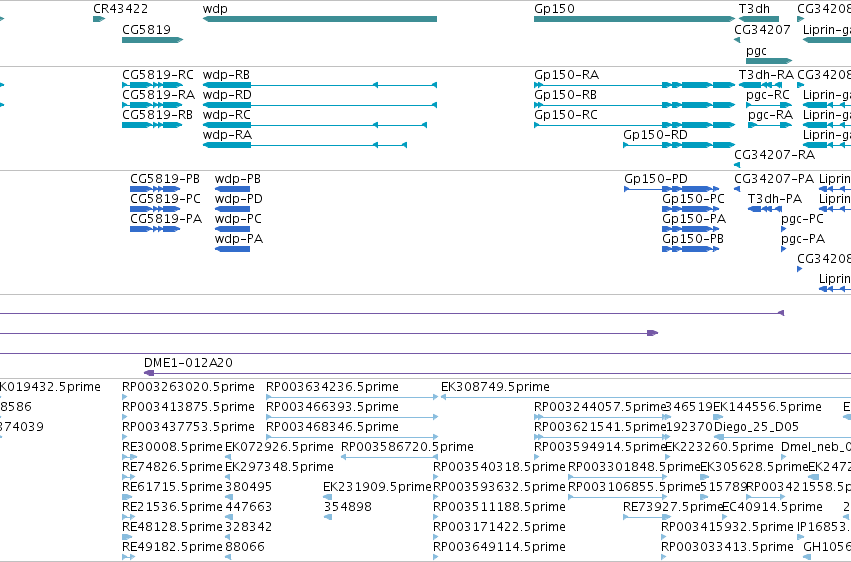This screenshot has height=562, width=851.
Task: Click EST RE49182.5prime
Action: click(x=173, y=547)
